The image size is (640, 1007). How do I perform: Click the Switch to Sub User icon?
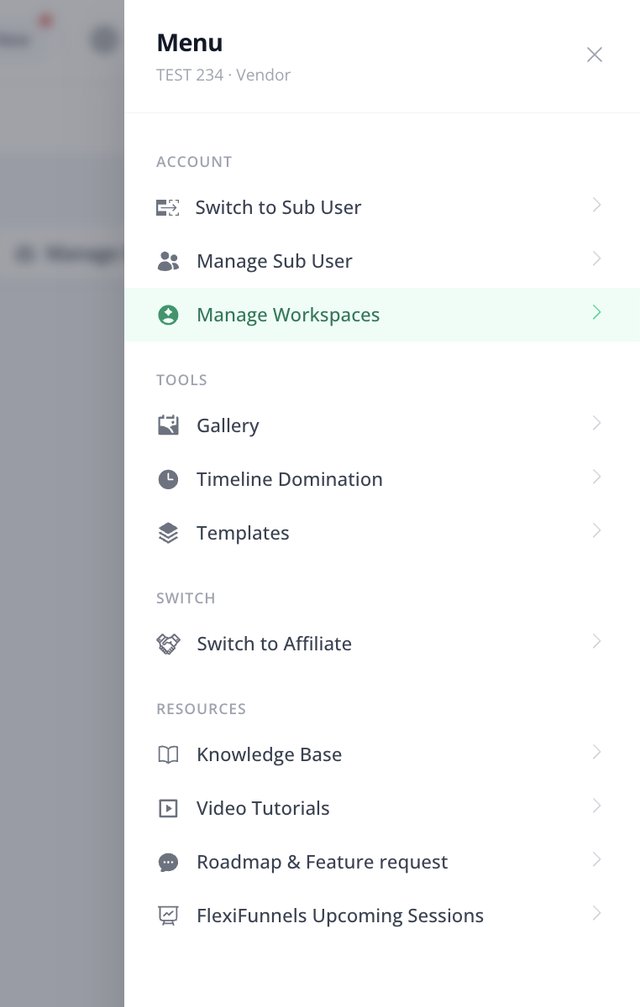point(168,207)
